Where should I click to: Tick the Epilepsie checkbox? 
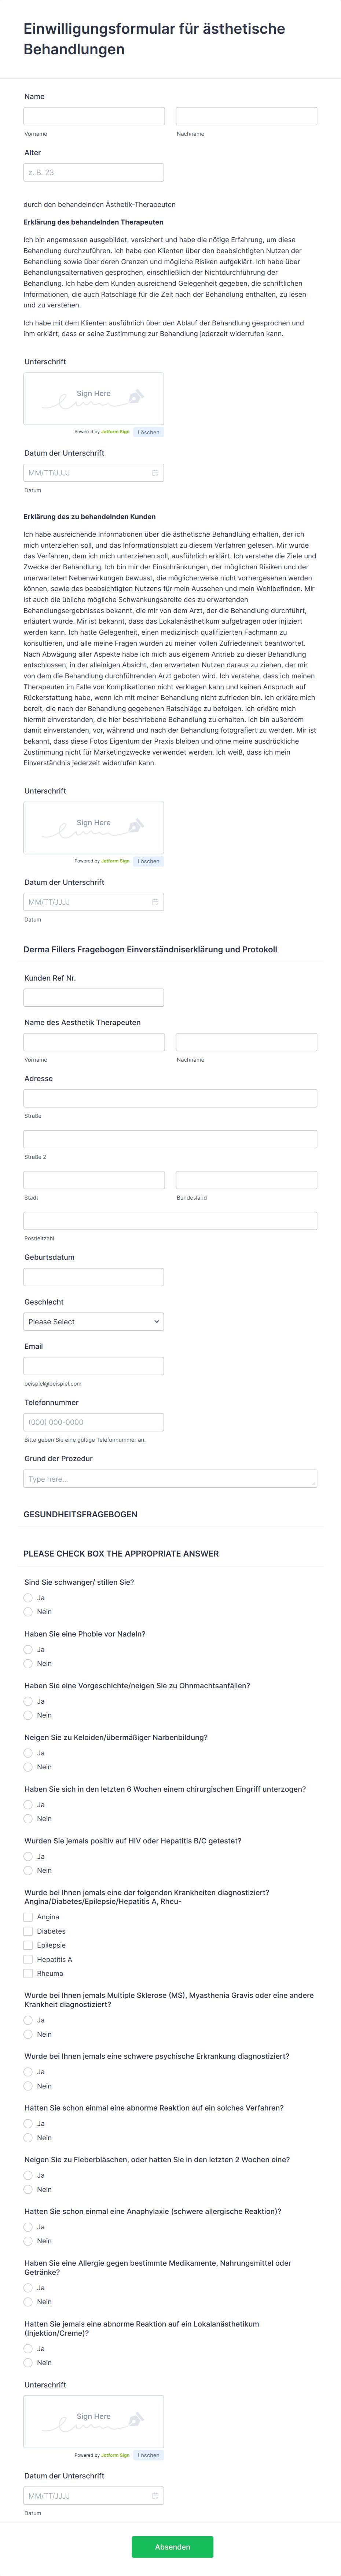pyautogui.click(x=28, y=1945)
